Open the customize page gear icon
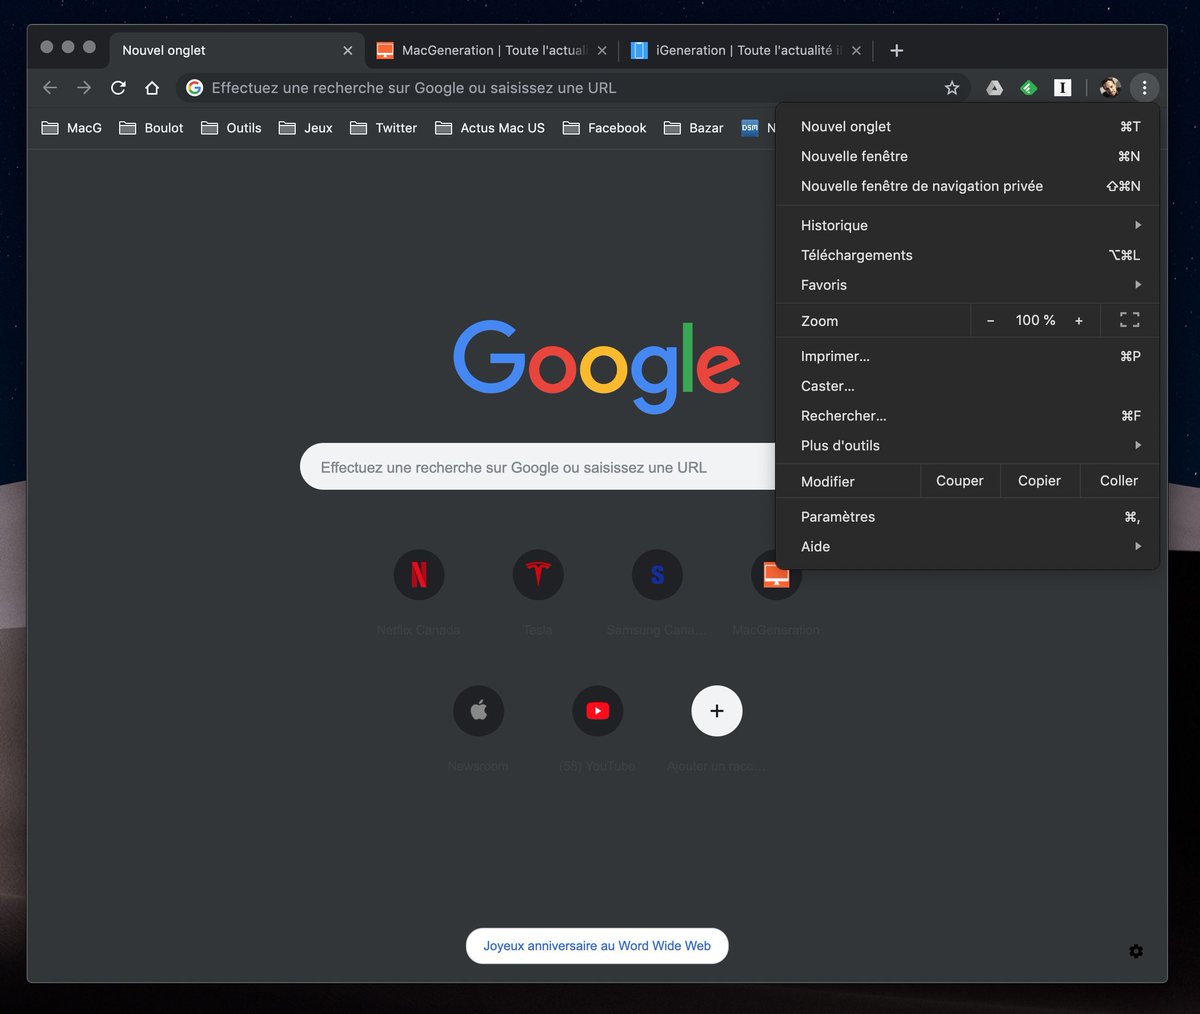The width and height of the screenshot is (1200, 1014). pyautogui.click(x=1136, y=951)
